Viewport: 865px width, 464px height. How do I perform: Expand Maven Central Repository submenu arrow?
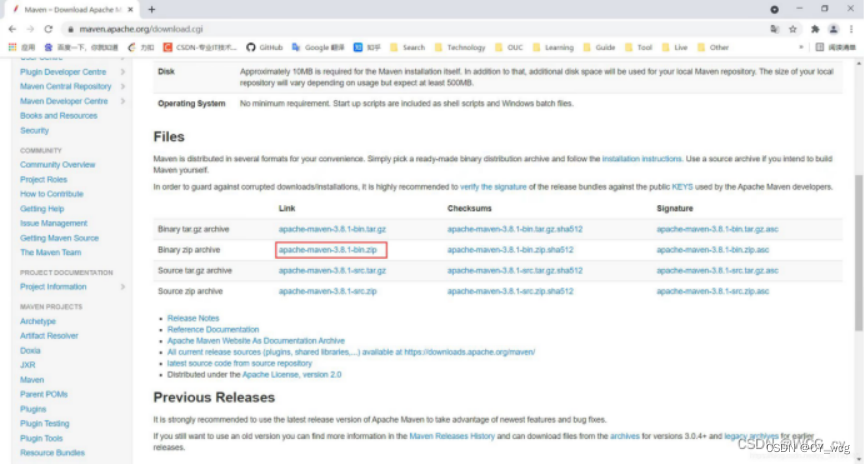[122, 87]
